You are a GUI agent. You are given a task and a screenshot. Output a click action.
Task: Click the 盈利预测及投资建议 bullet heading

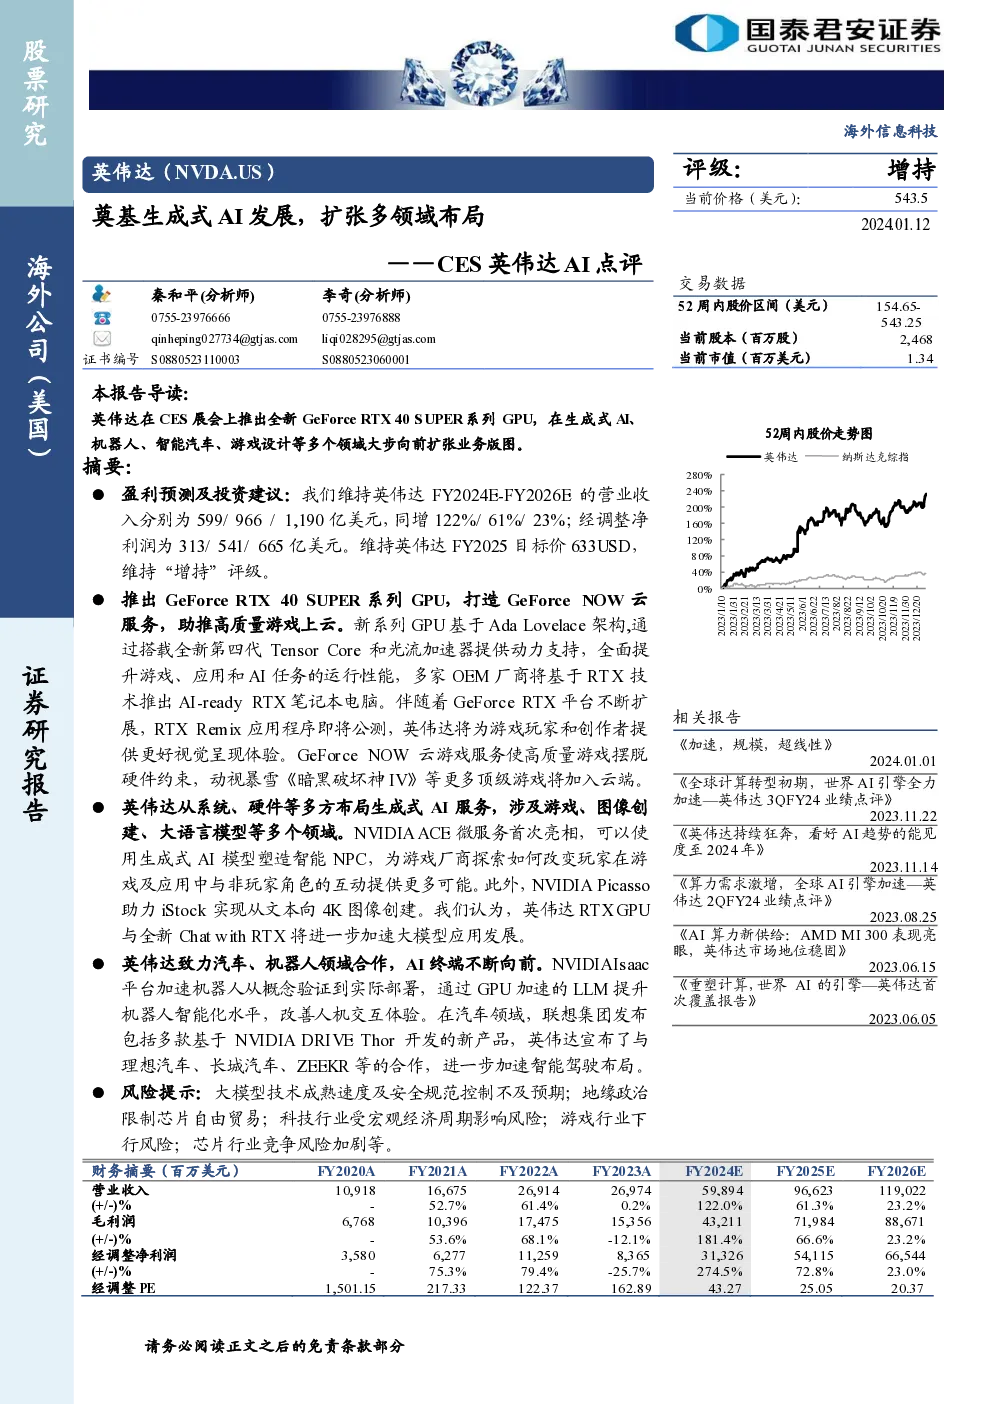pos(206,495)
